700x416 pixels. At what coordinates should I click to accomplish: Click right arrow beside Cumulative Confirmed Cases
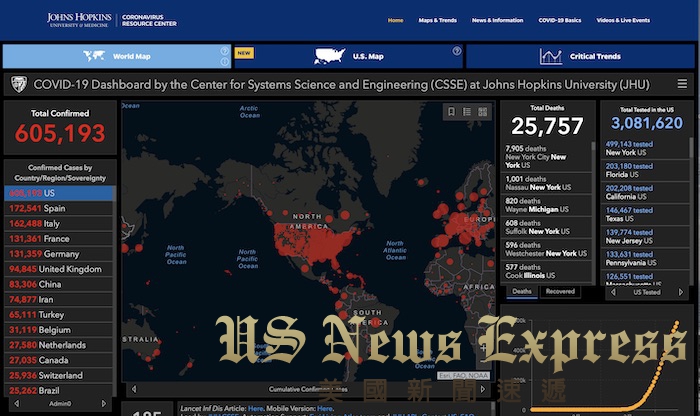[482, 389]
